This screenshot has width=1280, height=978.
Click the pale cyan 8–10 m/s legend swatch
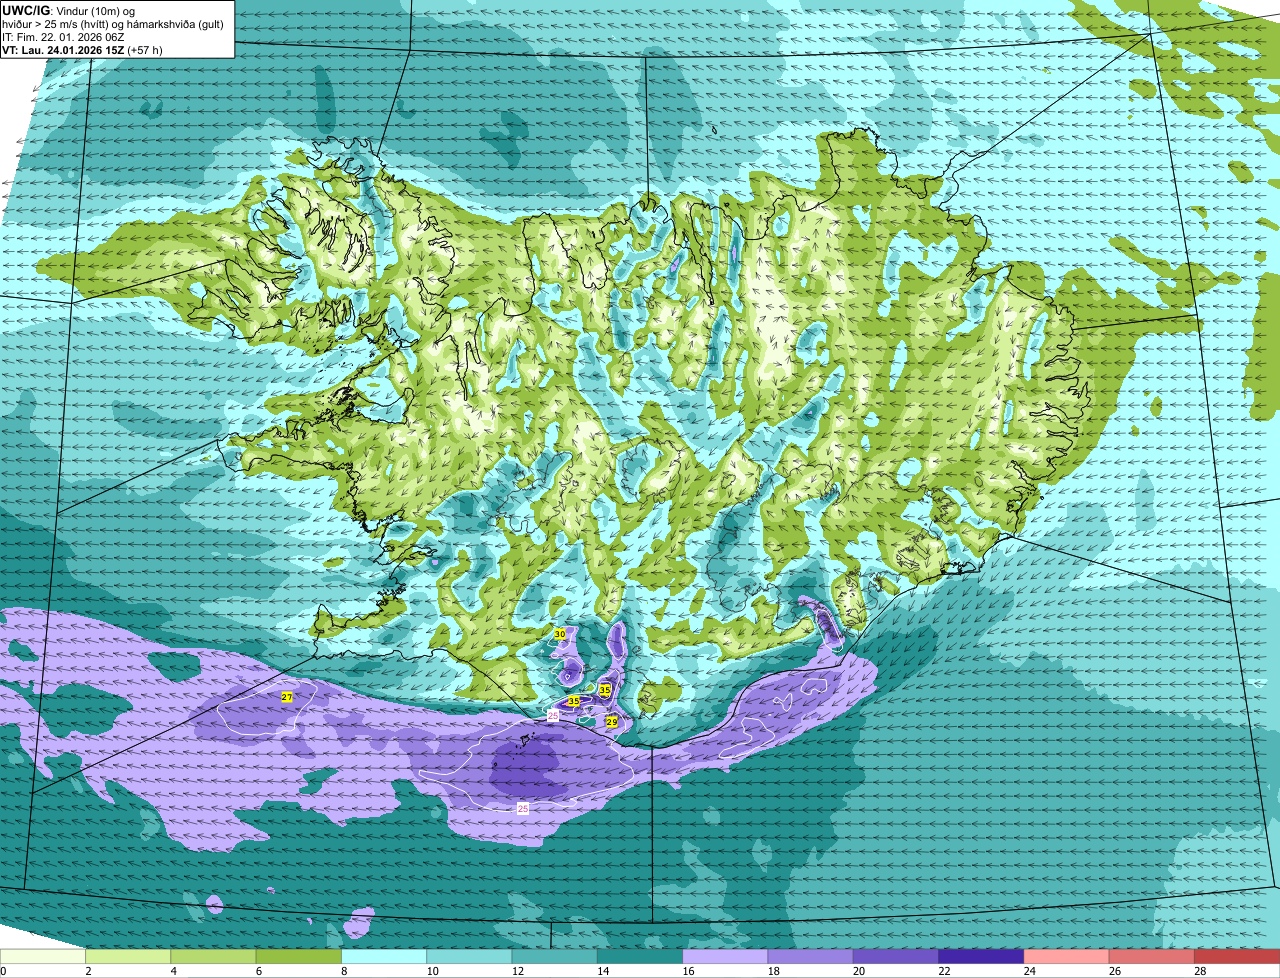click(x=384, y=957)
